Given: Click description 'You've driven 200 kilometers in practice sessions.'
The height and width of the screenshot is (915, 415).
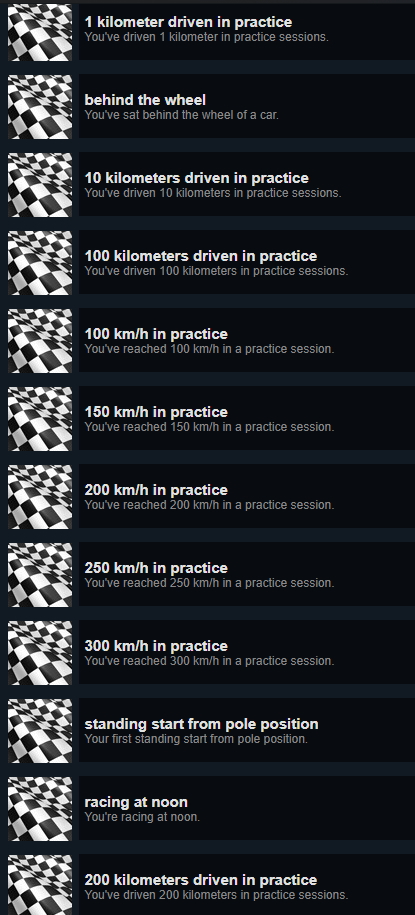Looking at the screenshot, I should coord(216,895).
